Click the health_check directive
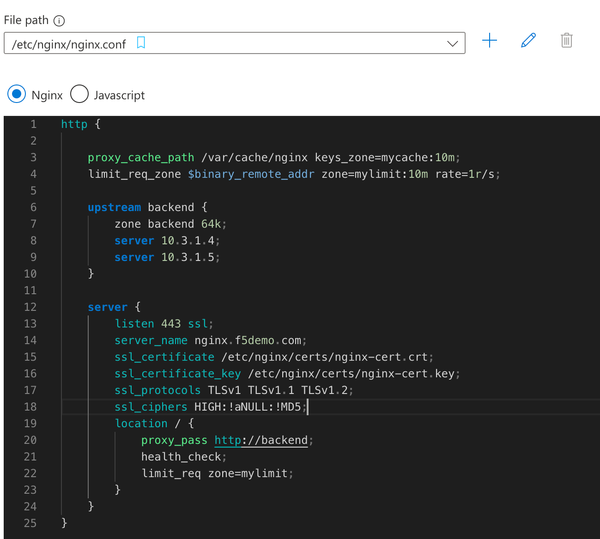Image resolution: width=600 pixels, height=539 pixels. [181, 457]
